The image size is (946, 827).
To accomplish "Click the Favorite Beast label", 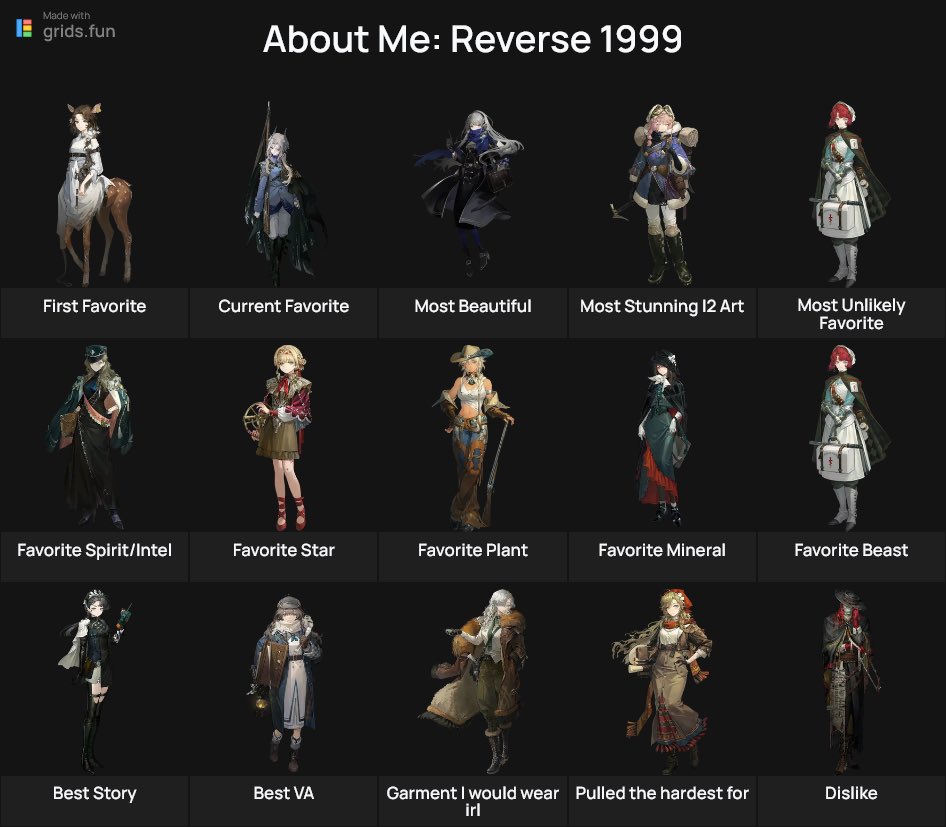I will [851, 550].
